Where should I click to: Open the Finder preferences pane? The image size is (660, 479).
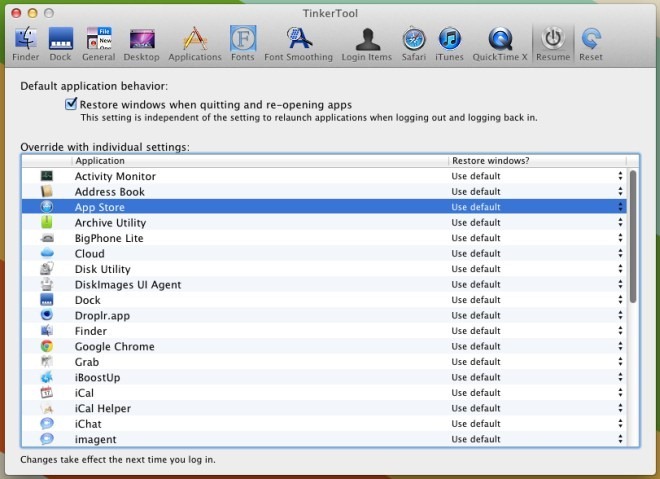pos(26,44)
